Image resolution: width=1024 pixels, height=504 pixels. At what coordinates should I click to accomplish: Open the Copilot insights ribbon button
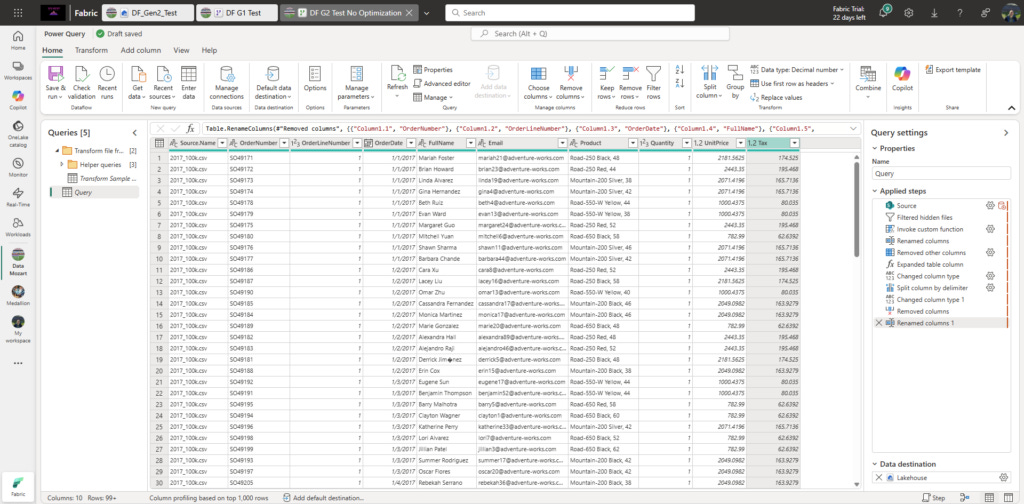(x=902, y=73)
